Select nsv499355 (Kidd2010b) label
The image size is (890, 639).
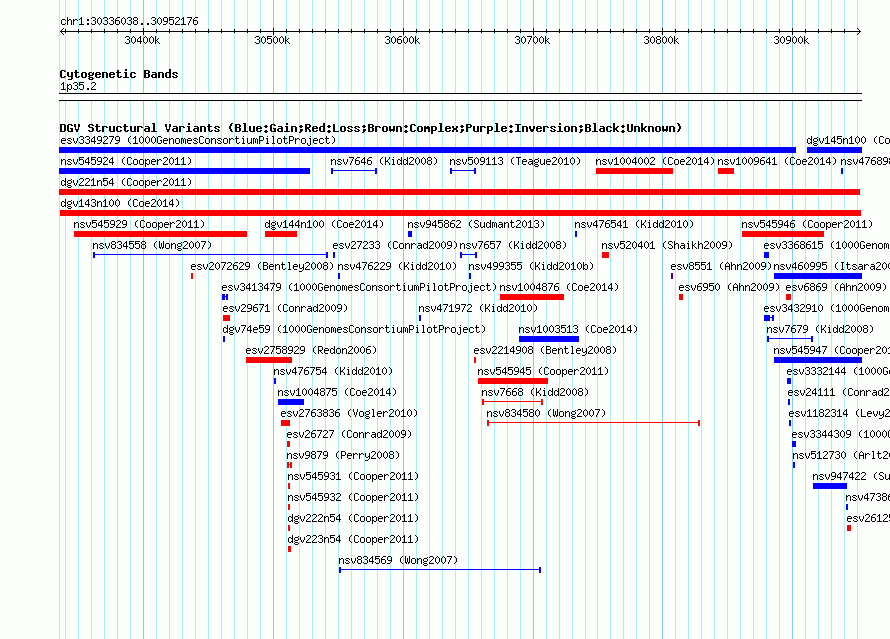click(531, 266)
